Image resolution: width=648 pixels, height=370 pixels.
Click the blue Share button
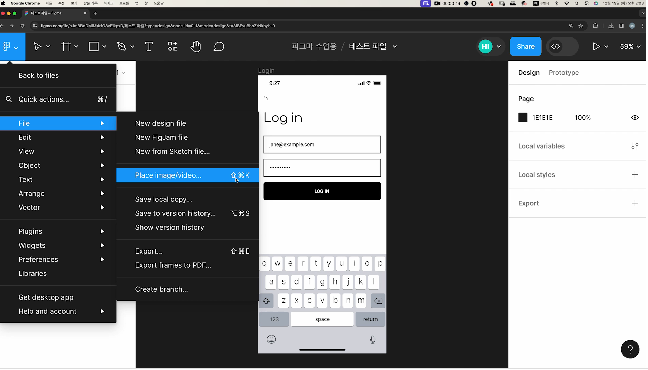tap(525, 47)
